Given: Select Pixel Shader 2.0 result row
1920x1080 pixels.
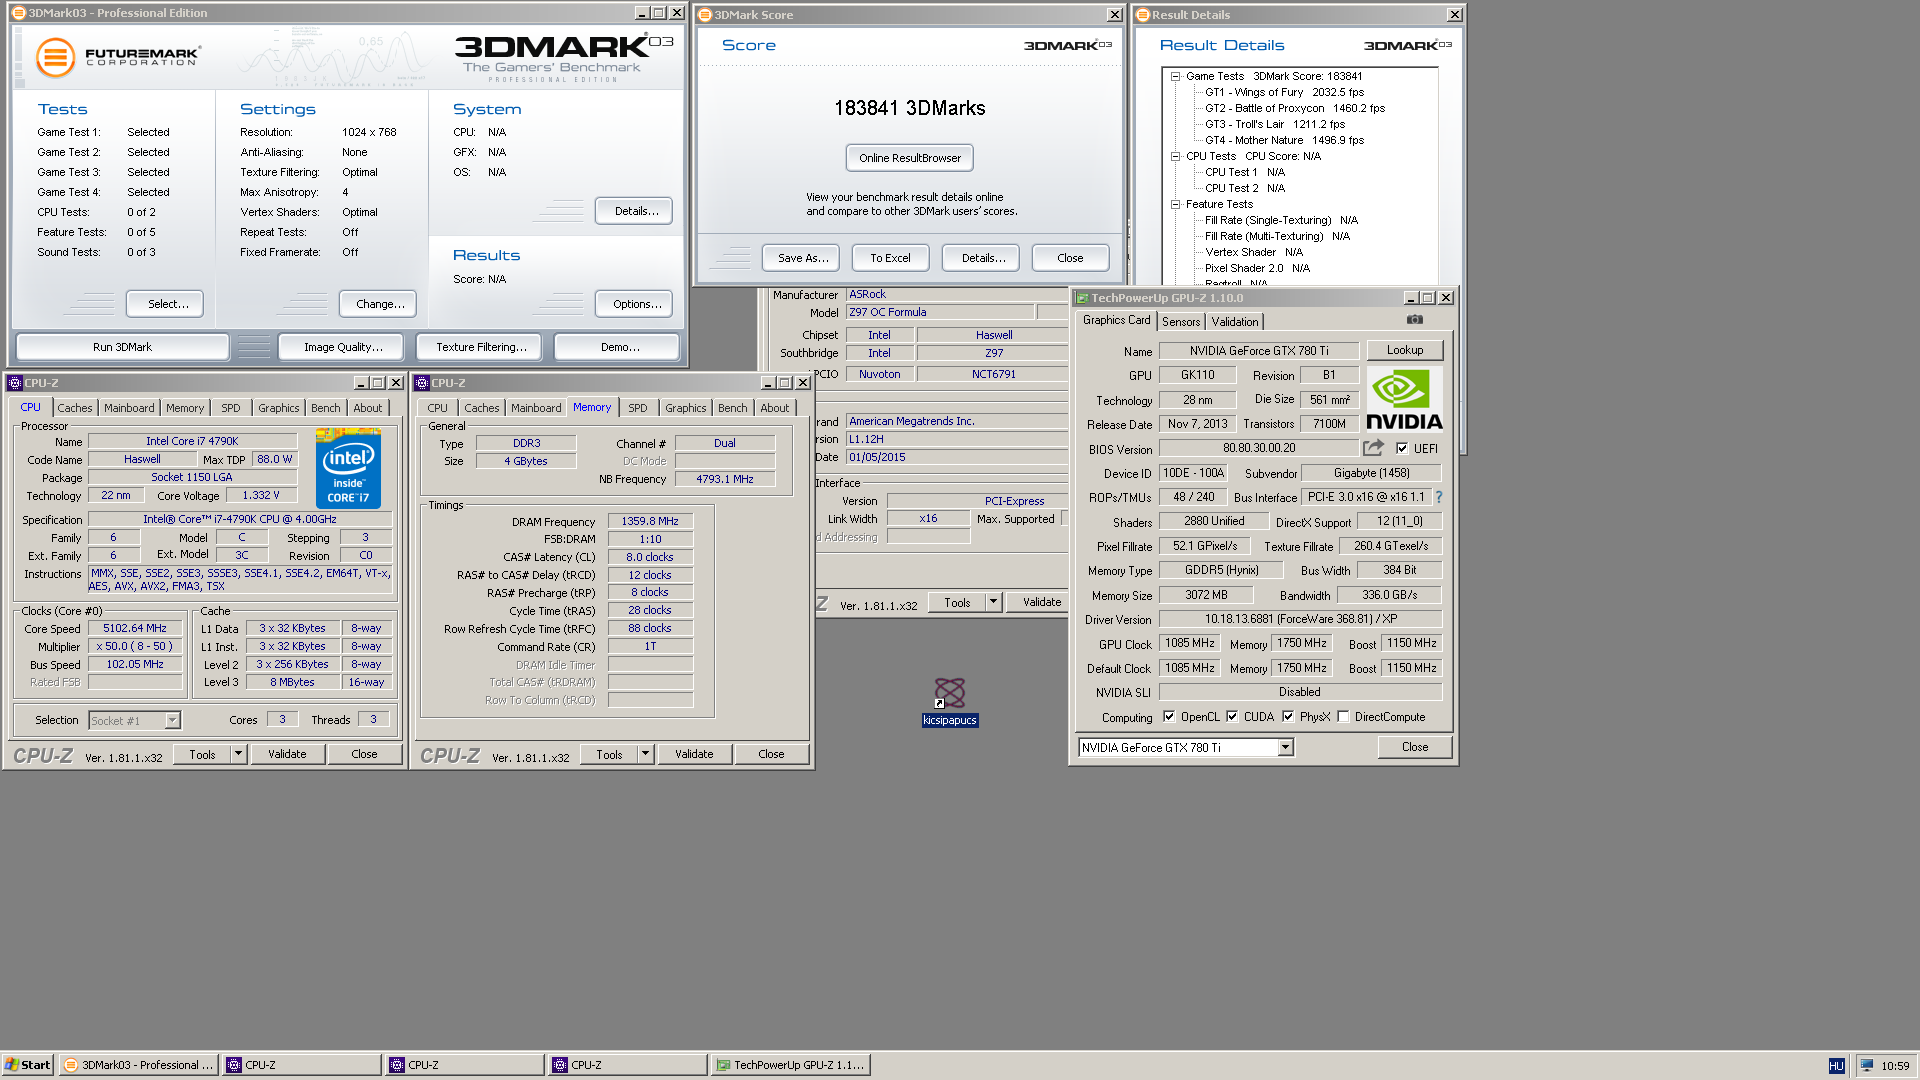Looking at the screenshot, I should tap(1257, 268).
